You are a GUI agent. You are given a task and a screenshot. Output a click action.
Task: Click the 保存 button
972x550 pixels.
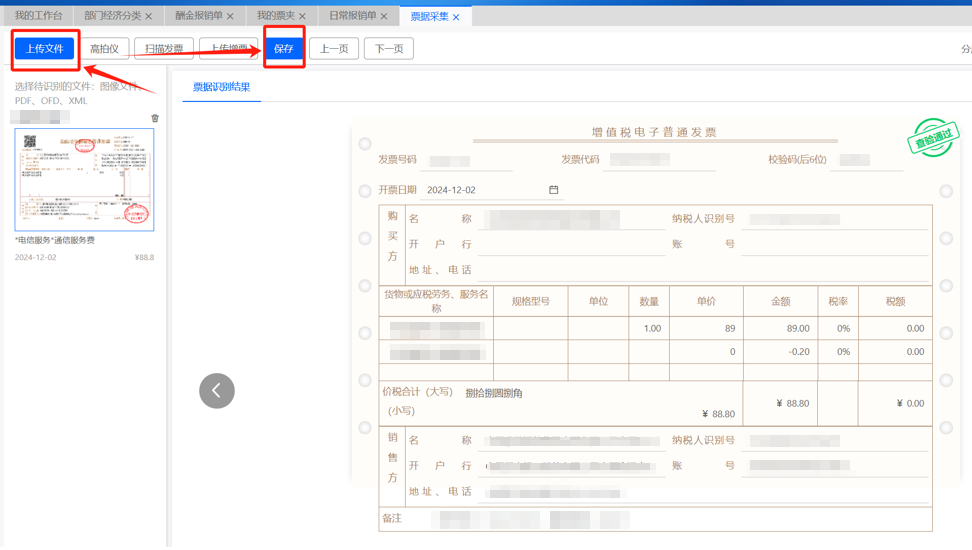point(284,49)
